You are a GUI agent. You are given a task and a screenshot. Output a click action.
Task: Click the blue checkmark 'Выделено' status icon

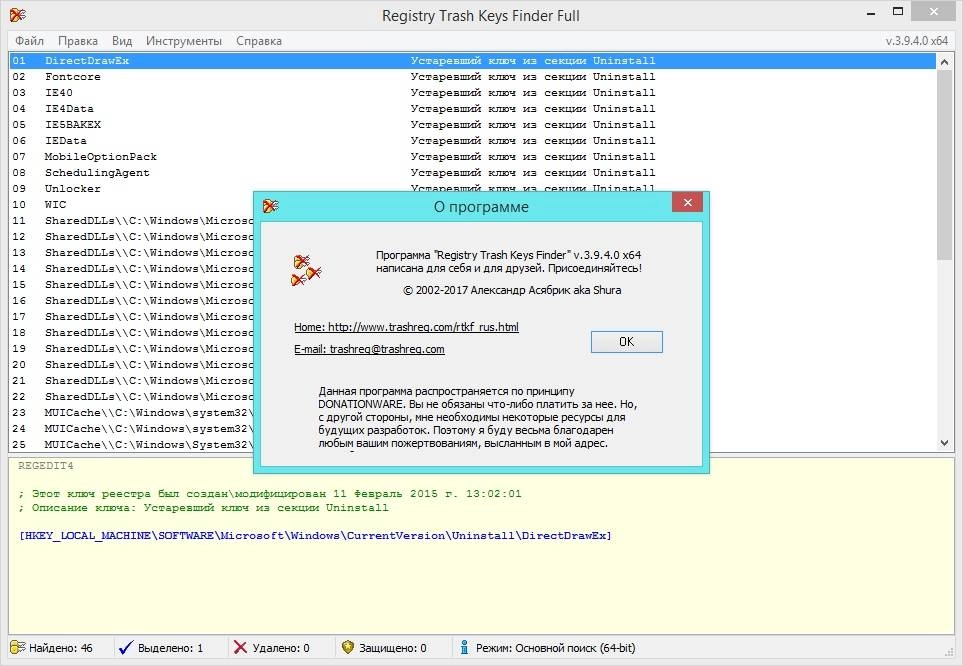tap(126, 648)
